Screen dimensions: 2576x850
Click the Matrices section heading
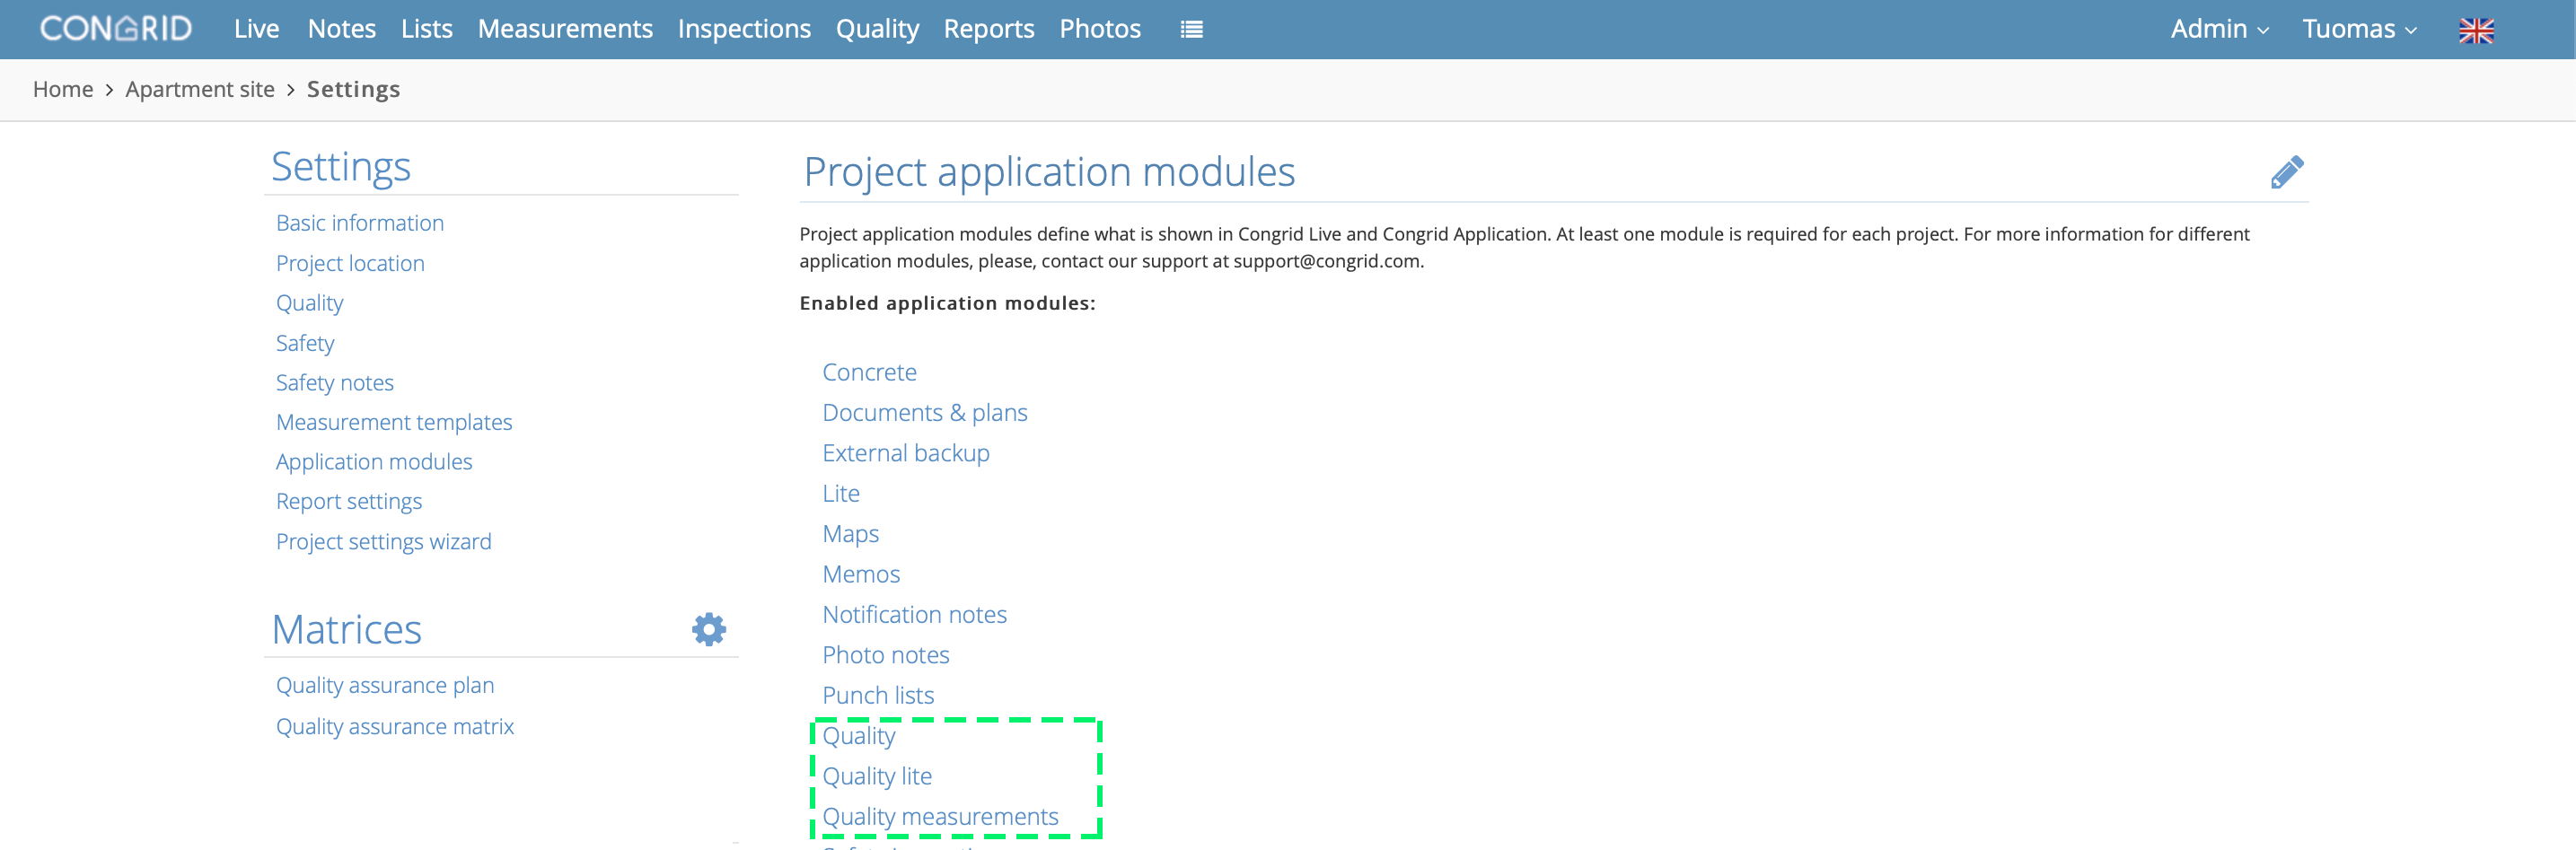[347, 629]
